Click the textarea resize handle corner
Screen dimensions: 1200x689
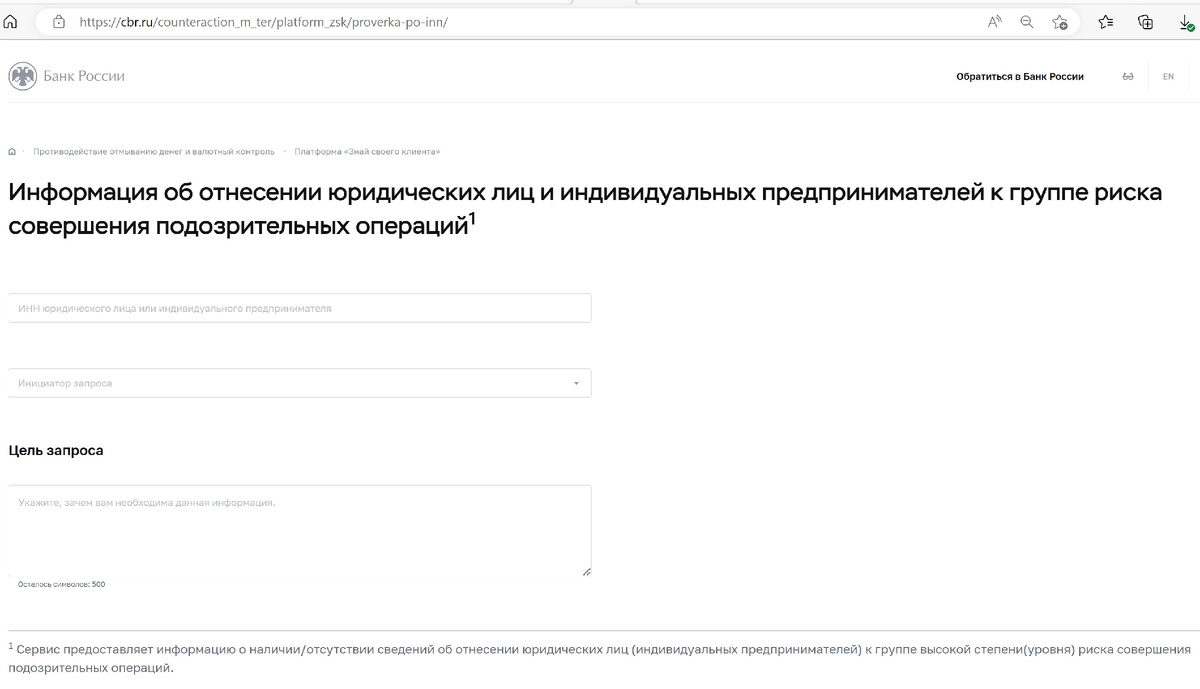point(586,571)
